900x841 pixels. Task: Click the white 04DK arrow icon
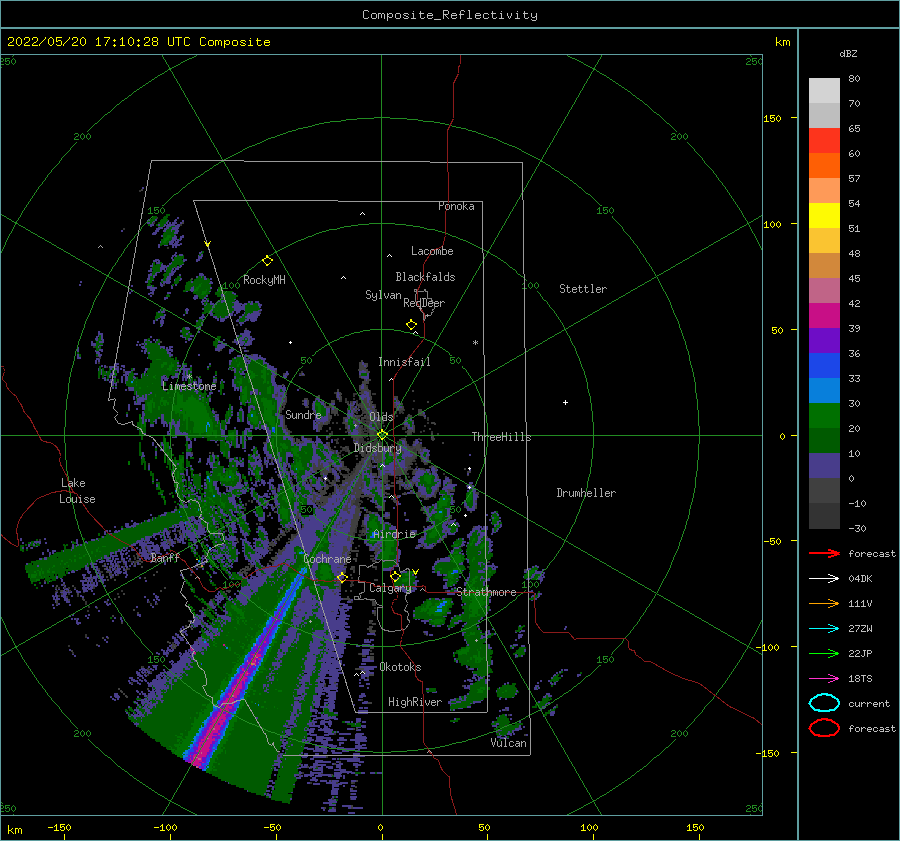(824, 579)
